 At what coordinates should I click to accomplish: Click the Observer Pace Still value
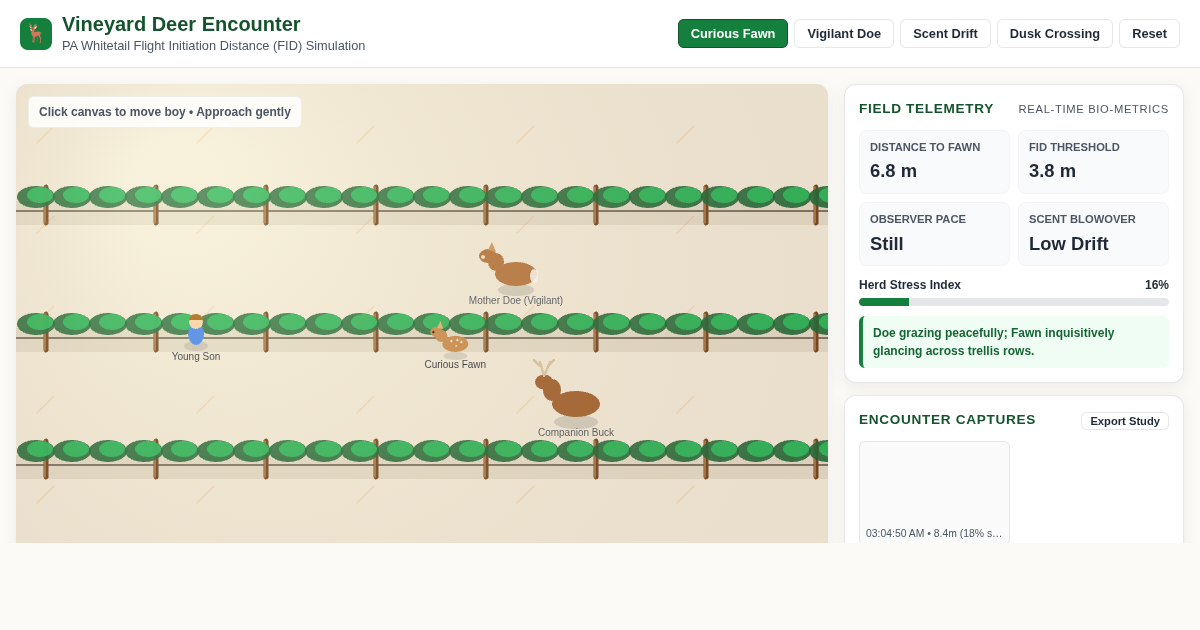coord(887,244)
